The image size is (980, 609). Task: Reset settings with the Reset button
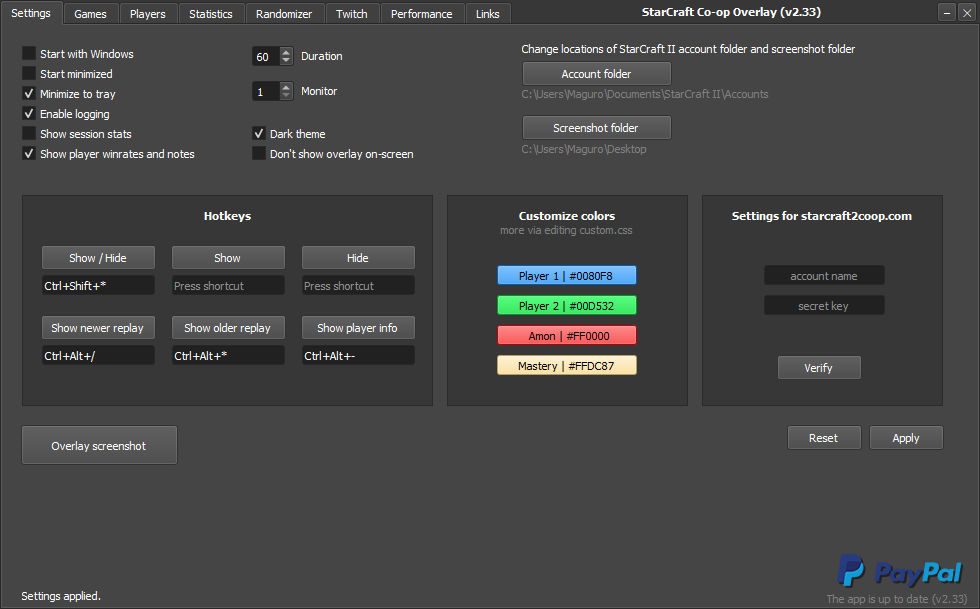pos(824,438)
